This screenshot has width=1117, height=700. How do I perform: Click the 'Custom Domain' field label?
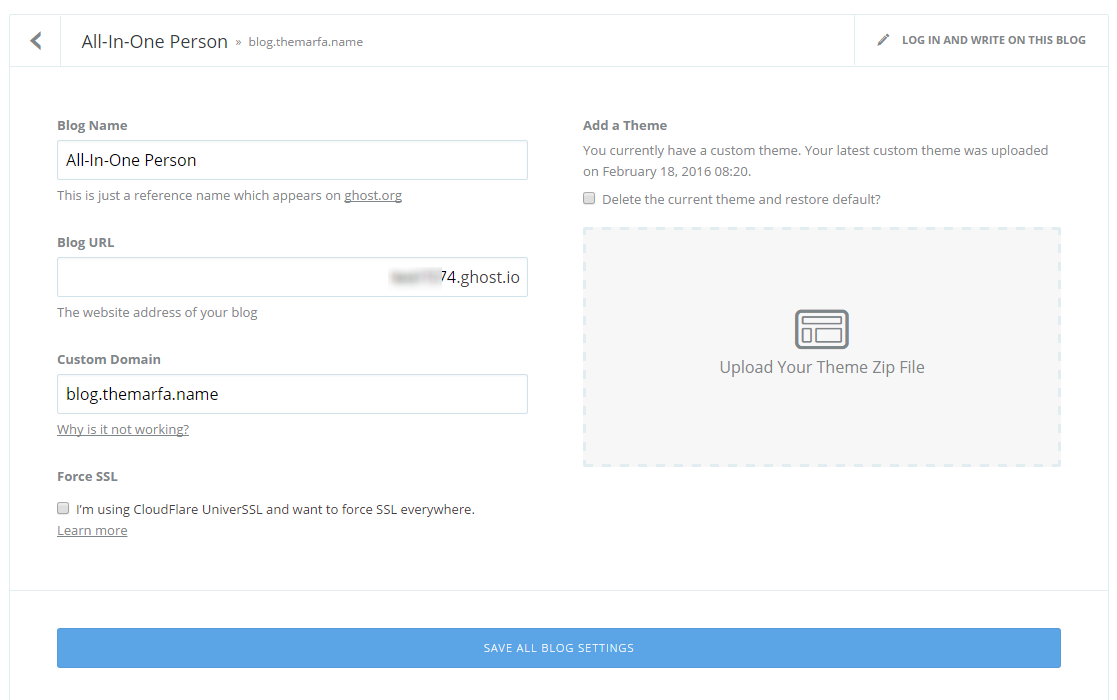[x=109, y=360]
